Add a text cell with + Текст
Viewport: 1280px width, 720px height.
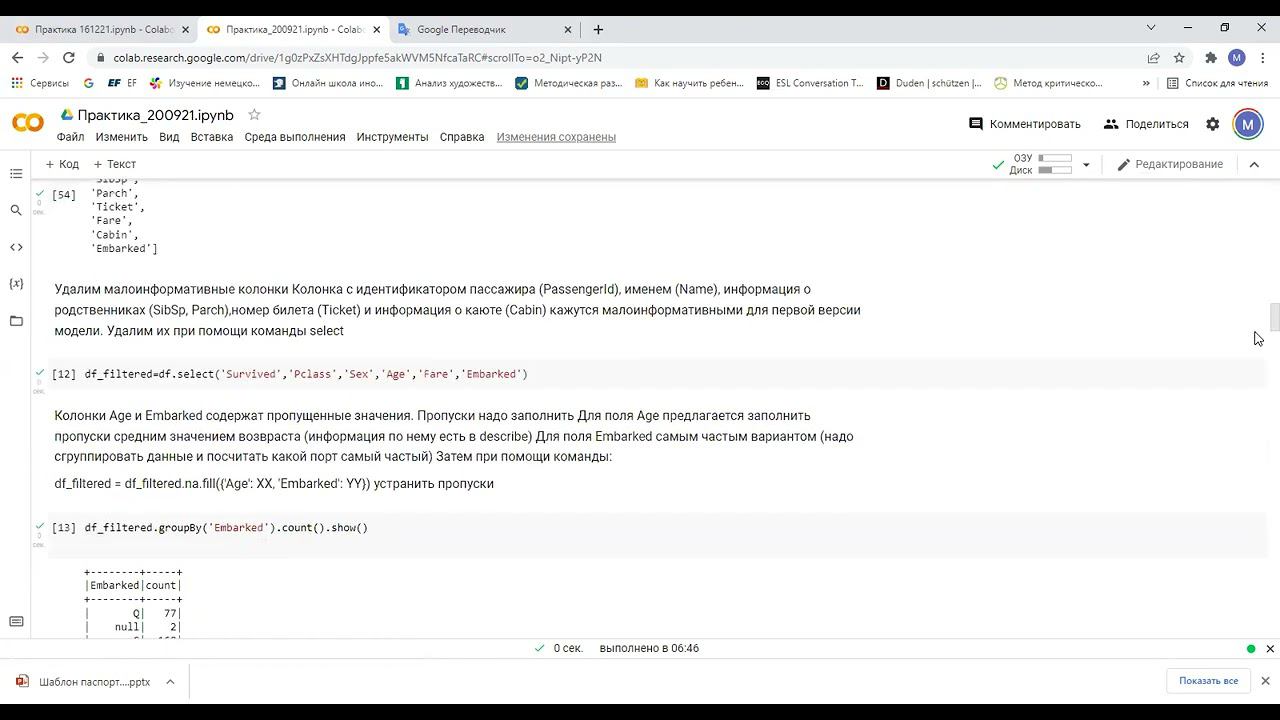pyautogui.click(x=115, y=164)
